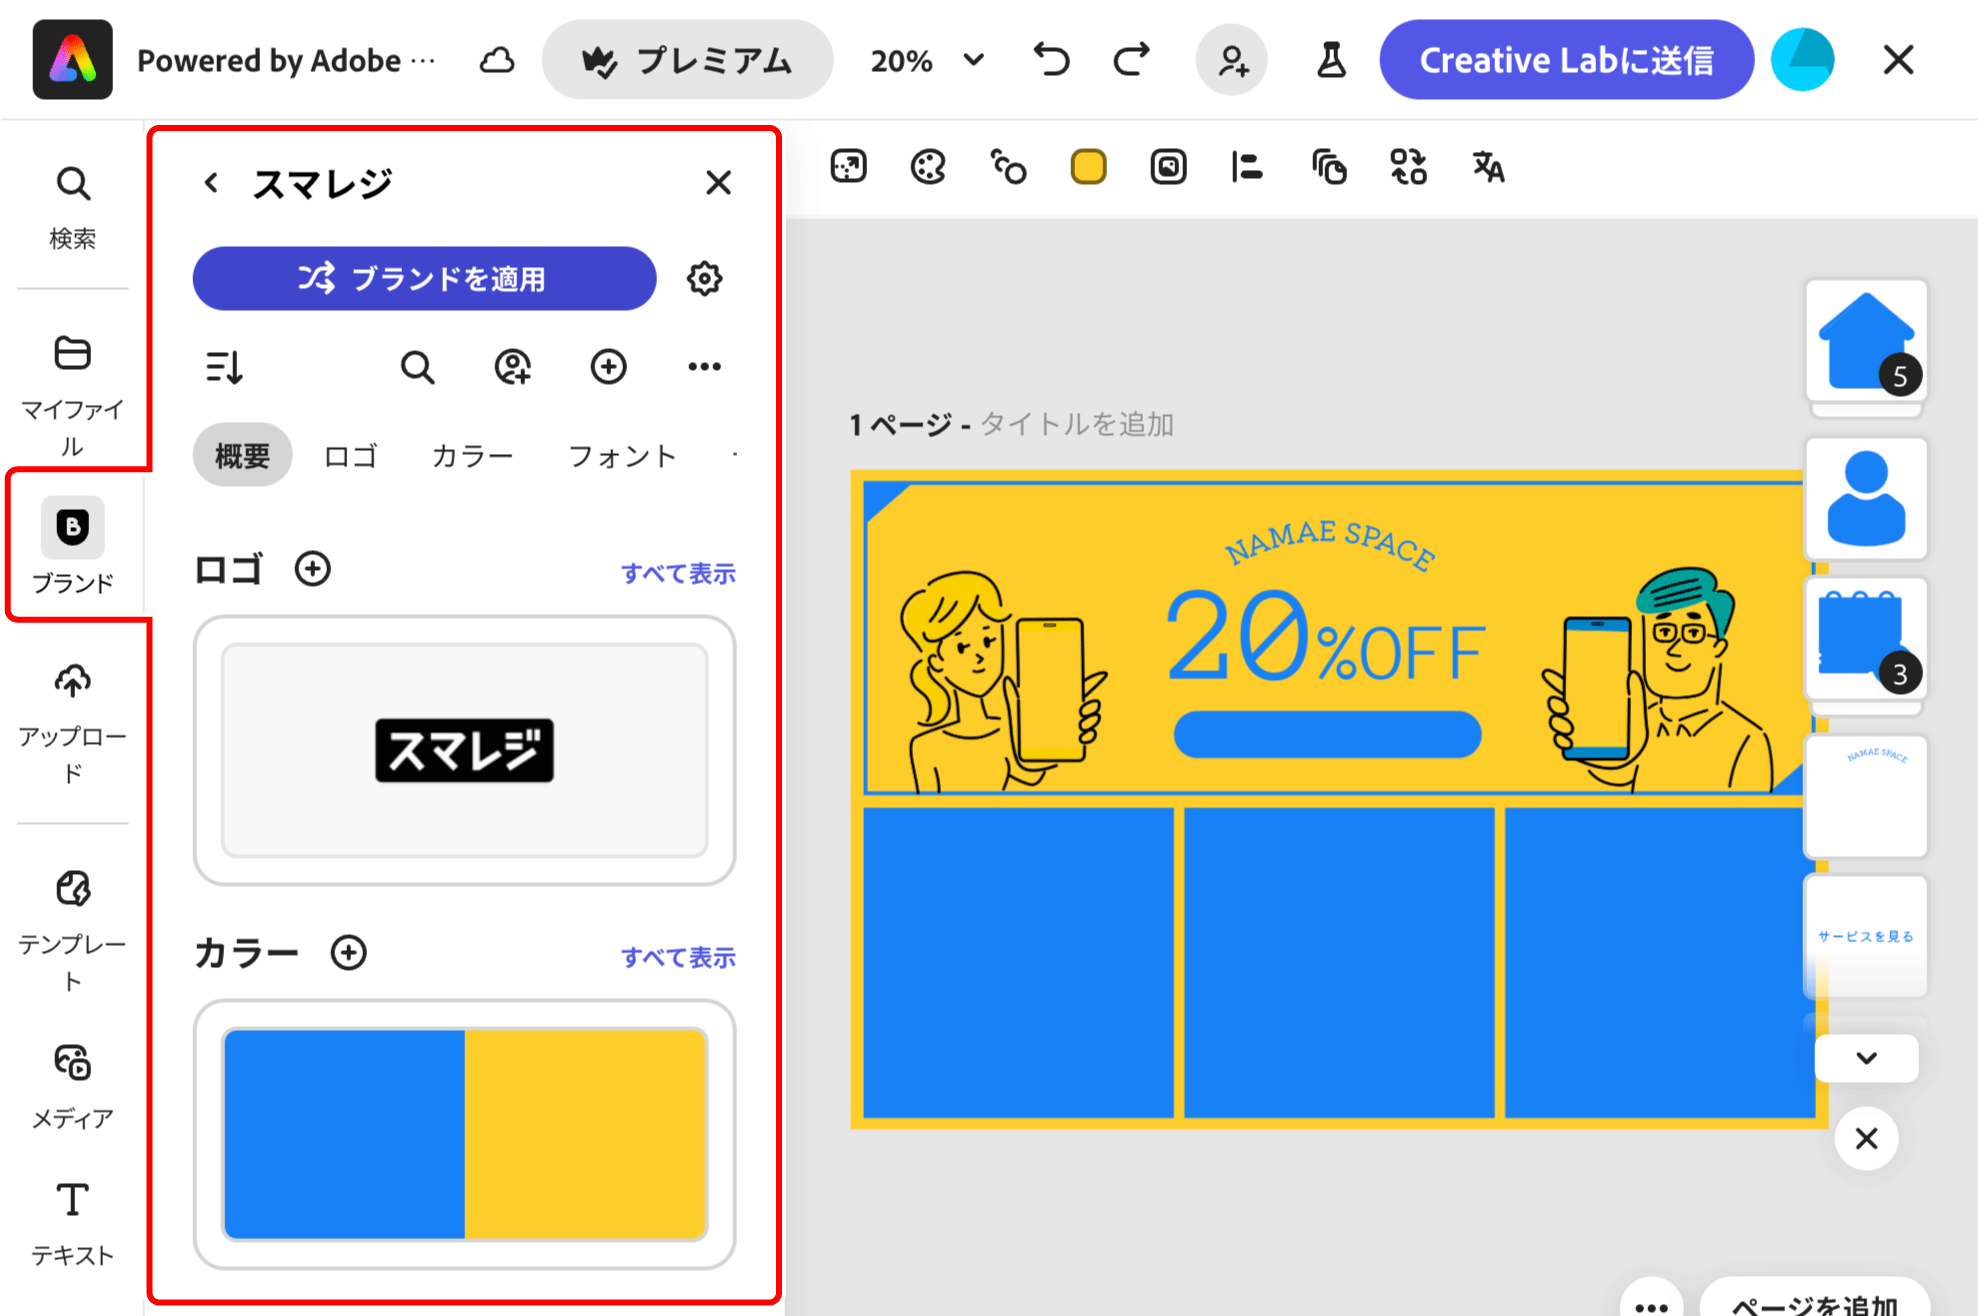Screen dimensions: 1978x1316
Task: Click the search icon inside the スマレジ brand panel
Action: 418,367
